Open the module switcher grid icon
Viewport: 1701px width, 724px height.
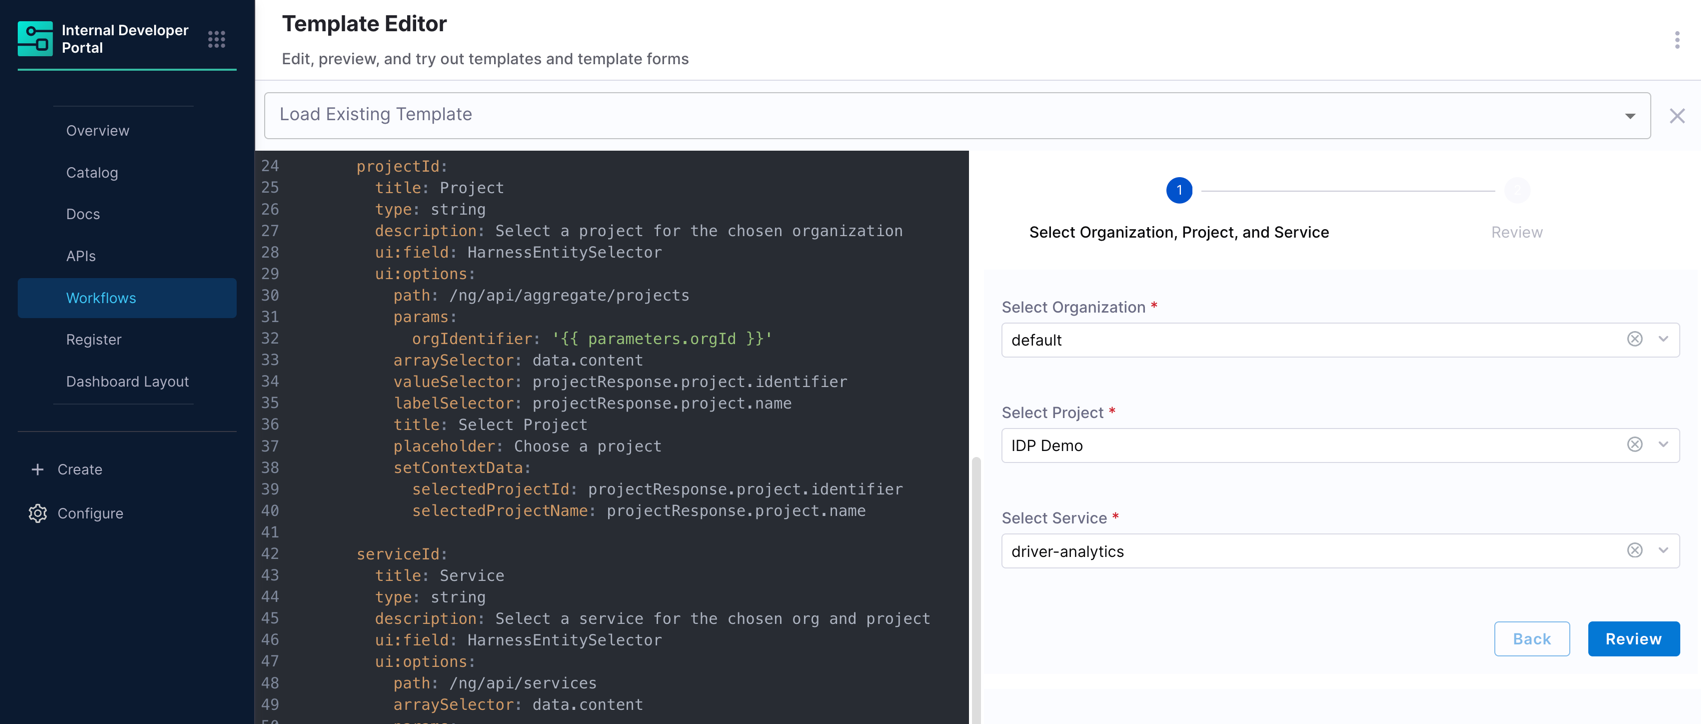pyautogui.click(x=217, y=39)
